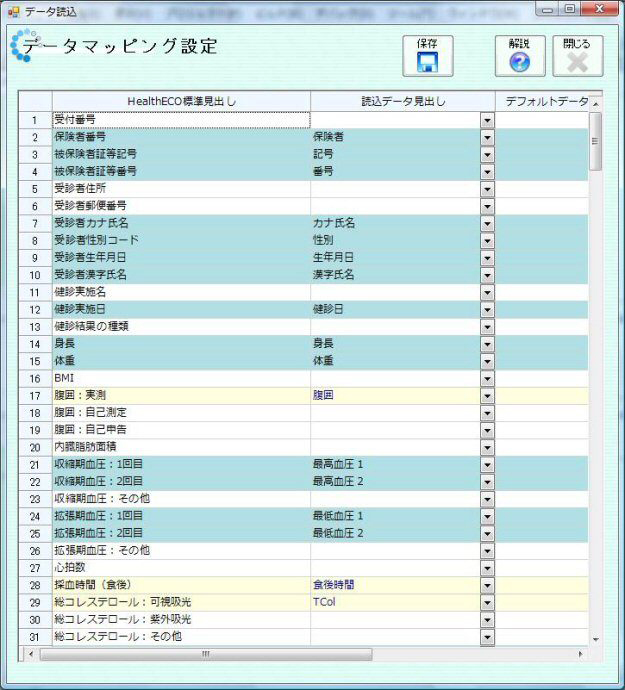The height and width of the screenshot is (690, 625).
Task: Select the mapped value 最高血圧 1
Action: tap(338, 464)
